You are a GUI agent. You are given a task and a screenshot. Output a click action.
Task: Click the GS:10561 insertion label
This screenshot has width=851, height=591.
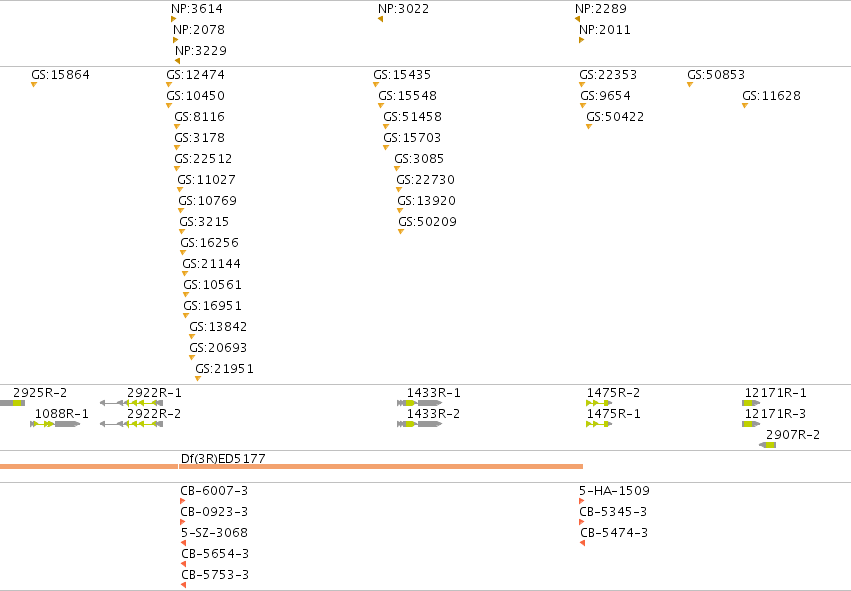tap(212, 285)
